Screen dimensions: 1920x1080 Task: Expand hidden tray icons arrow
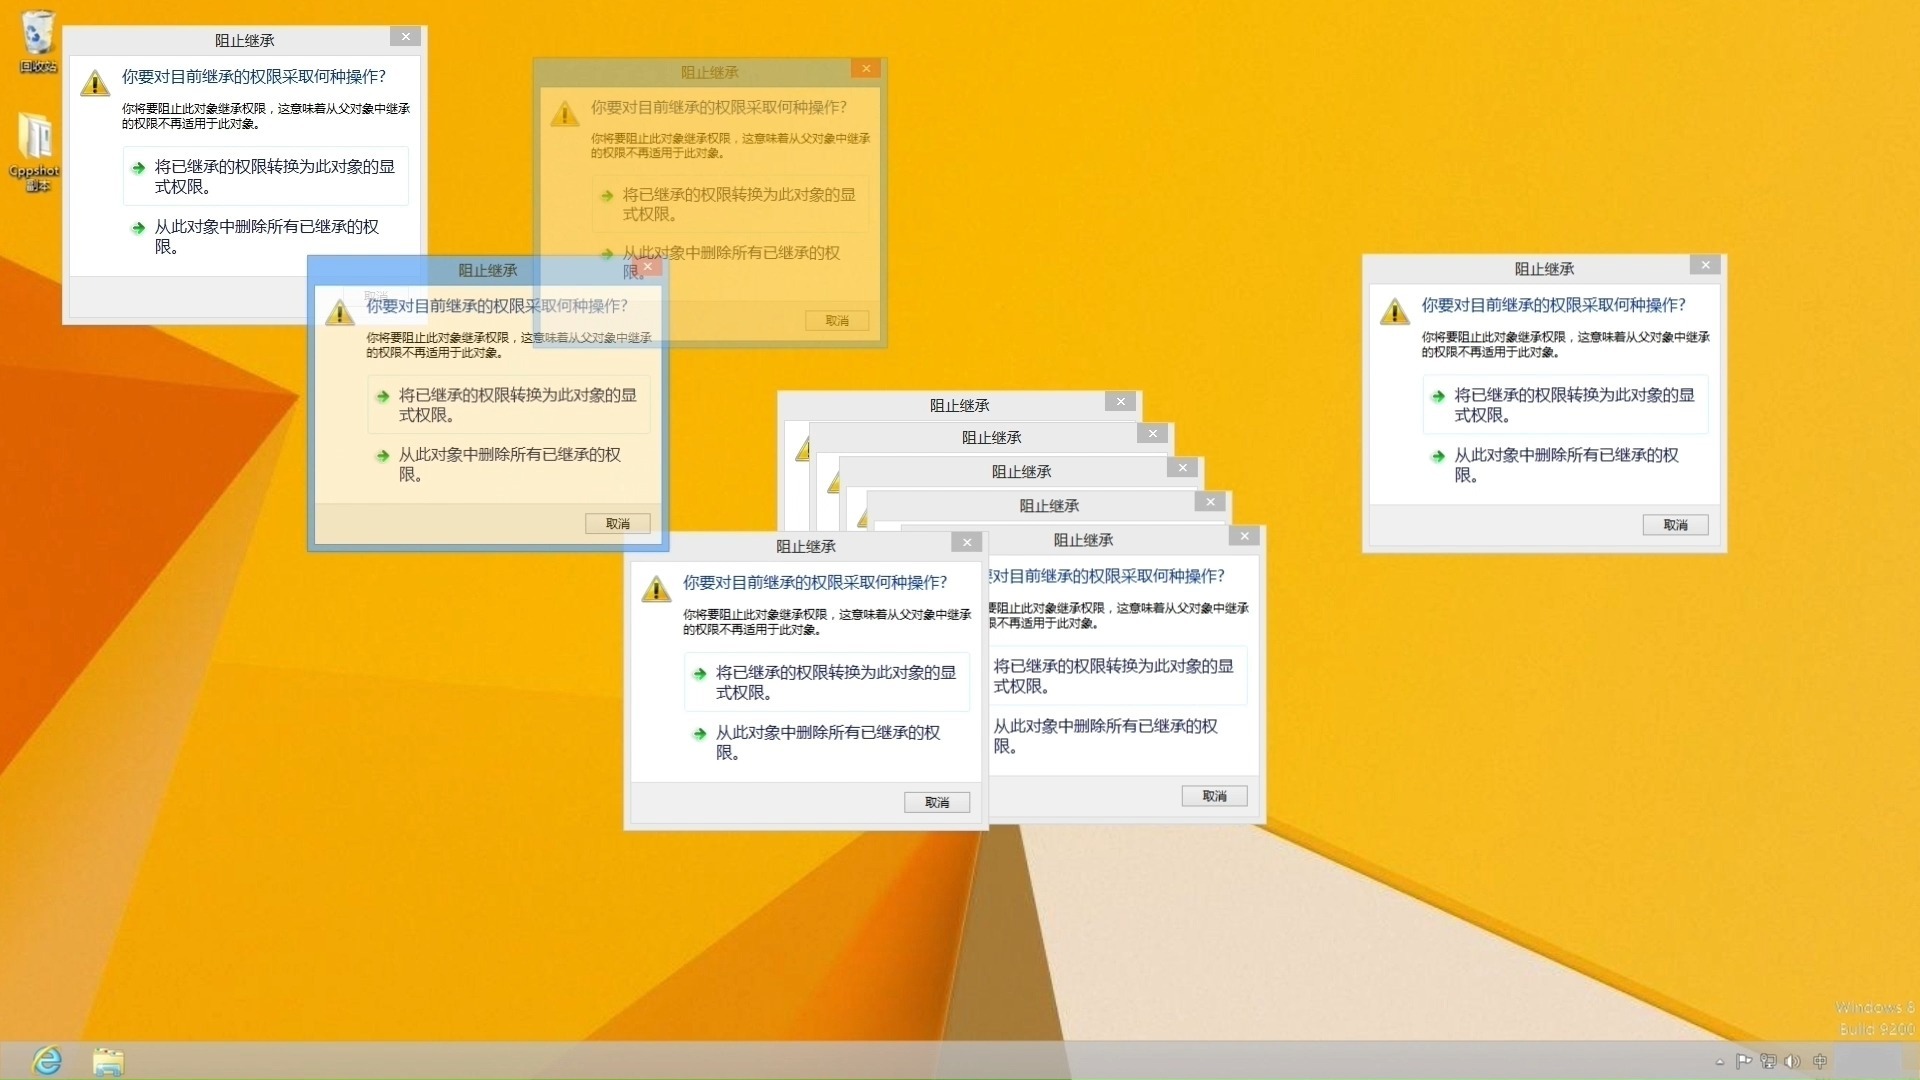pyautogui.click(x=1720, y=1061)
